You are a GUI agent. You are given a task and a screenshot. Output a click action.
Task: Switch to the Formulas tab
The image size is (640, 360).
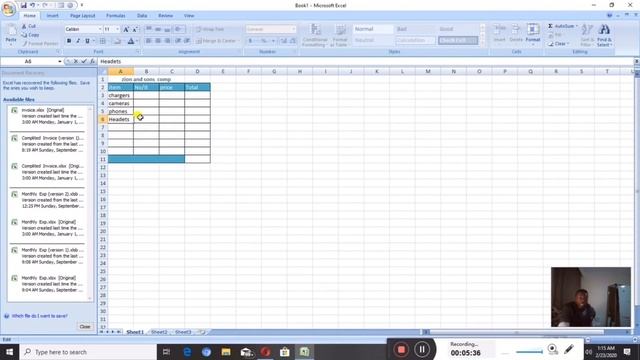(116, 16)
